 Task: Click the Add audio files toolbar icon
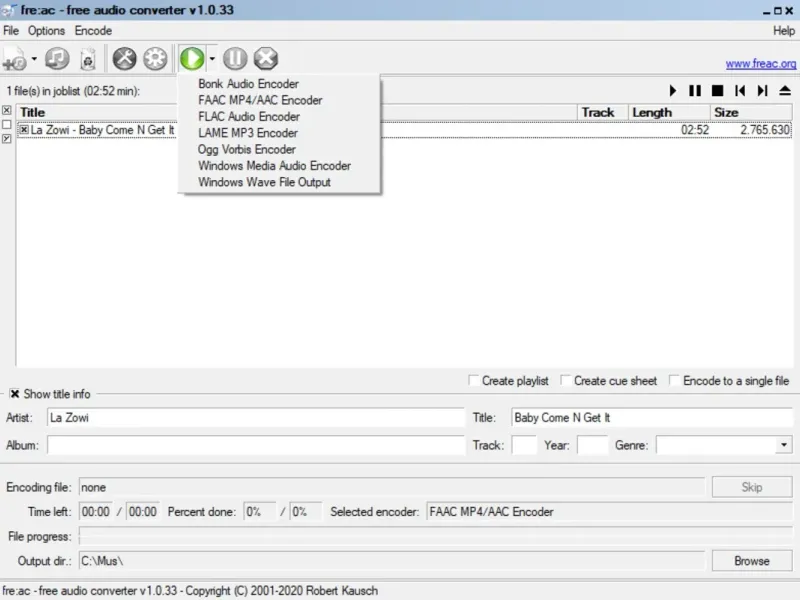(x=14, y=59)
